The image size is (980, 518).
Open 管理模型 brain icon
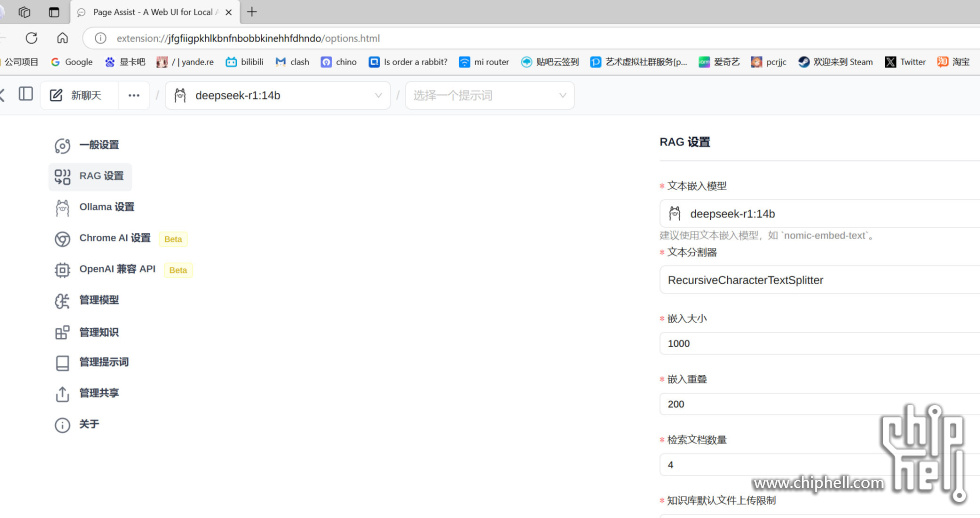[62, 301]
